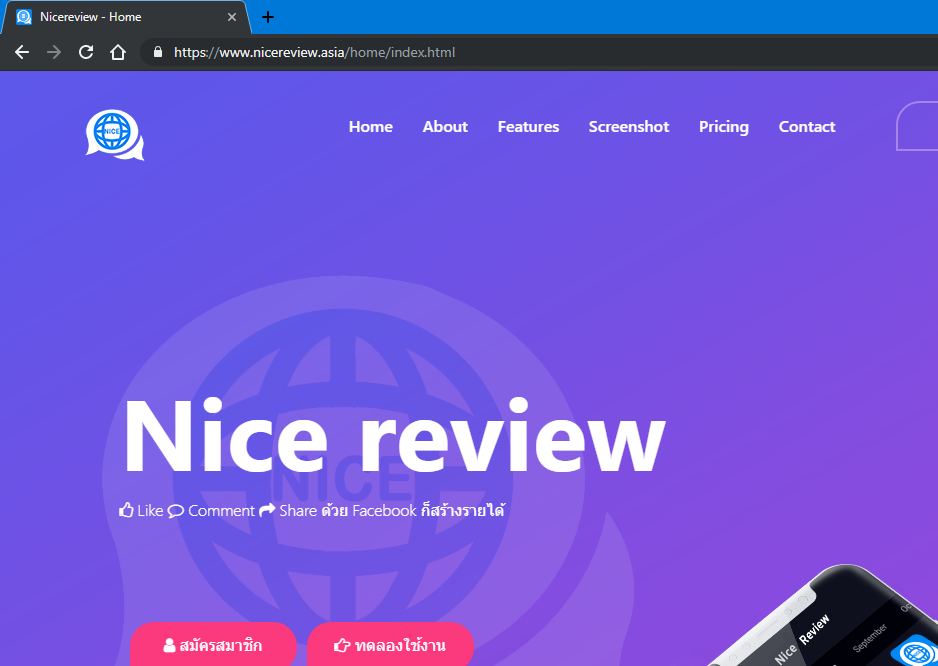
Task: Select the Nicereview - Home browser tab
Action: [120, 17]
